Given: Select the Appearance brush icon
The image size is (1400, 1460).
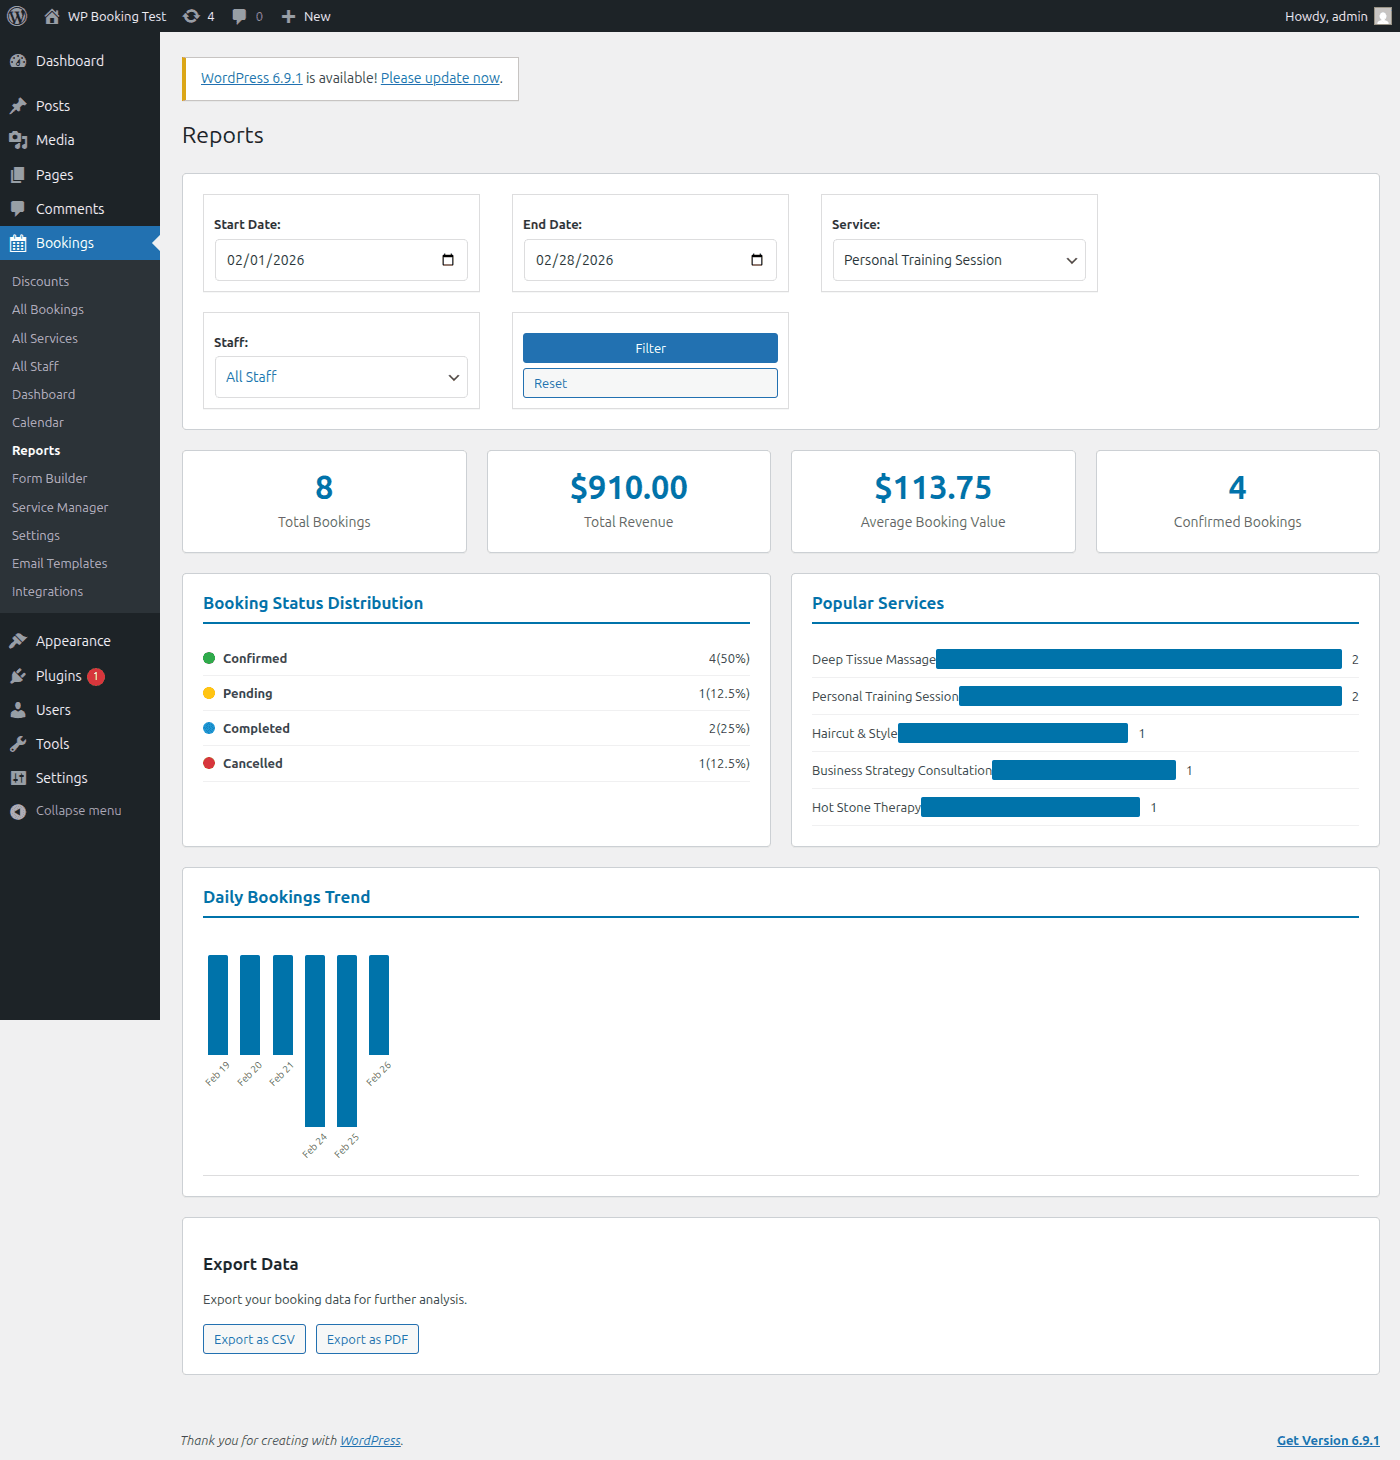Looking at the screenshot, I should [x=19, y=640].
